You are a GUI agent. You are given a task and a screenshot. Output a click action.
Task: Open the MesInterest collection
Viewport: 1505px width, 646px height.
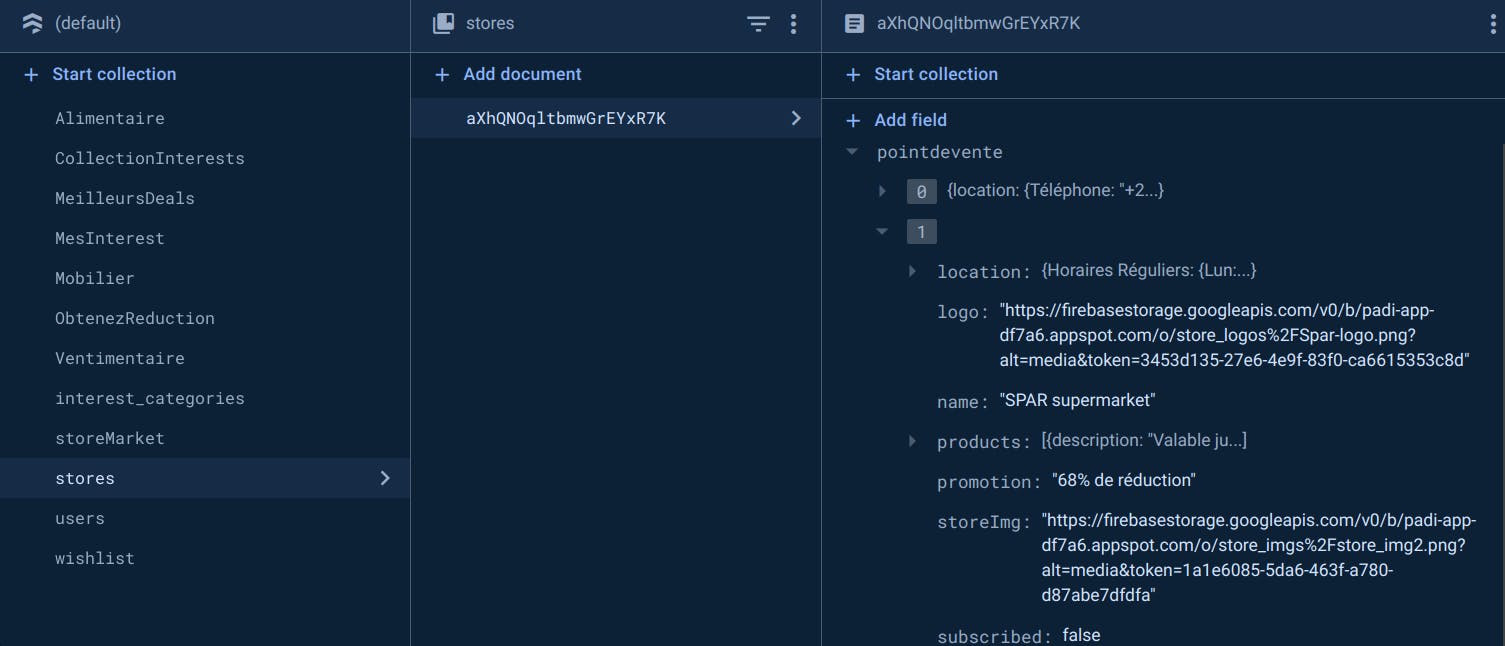coord(110,238)
